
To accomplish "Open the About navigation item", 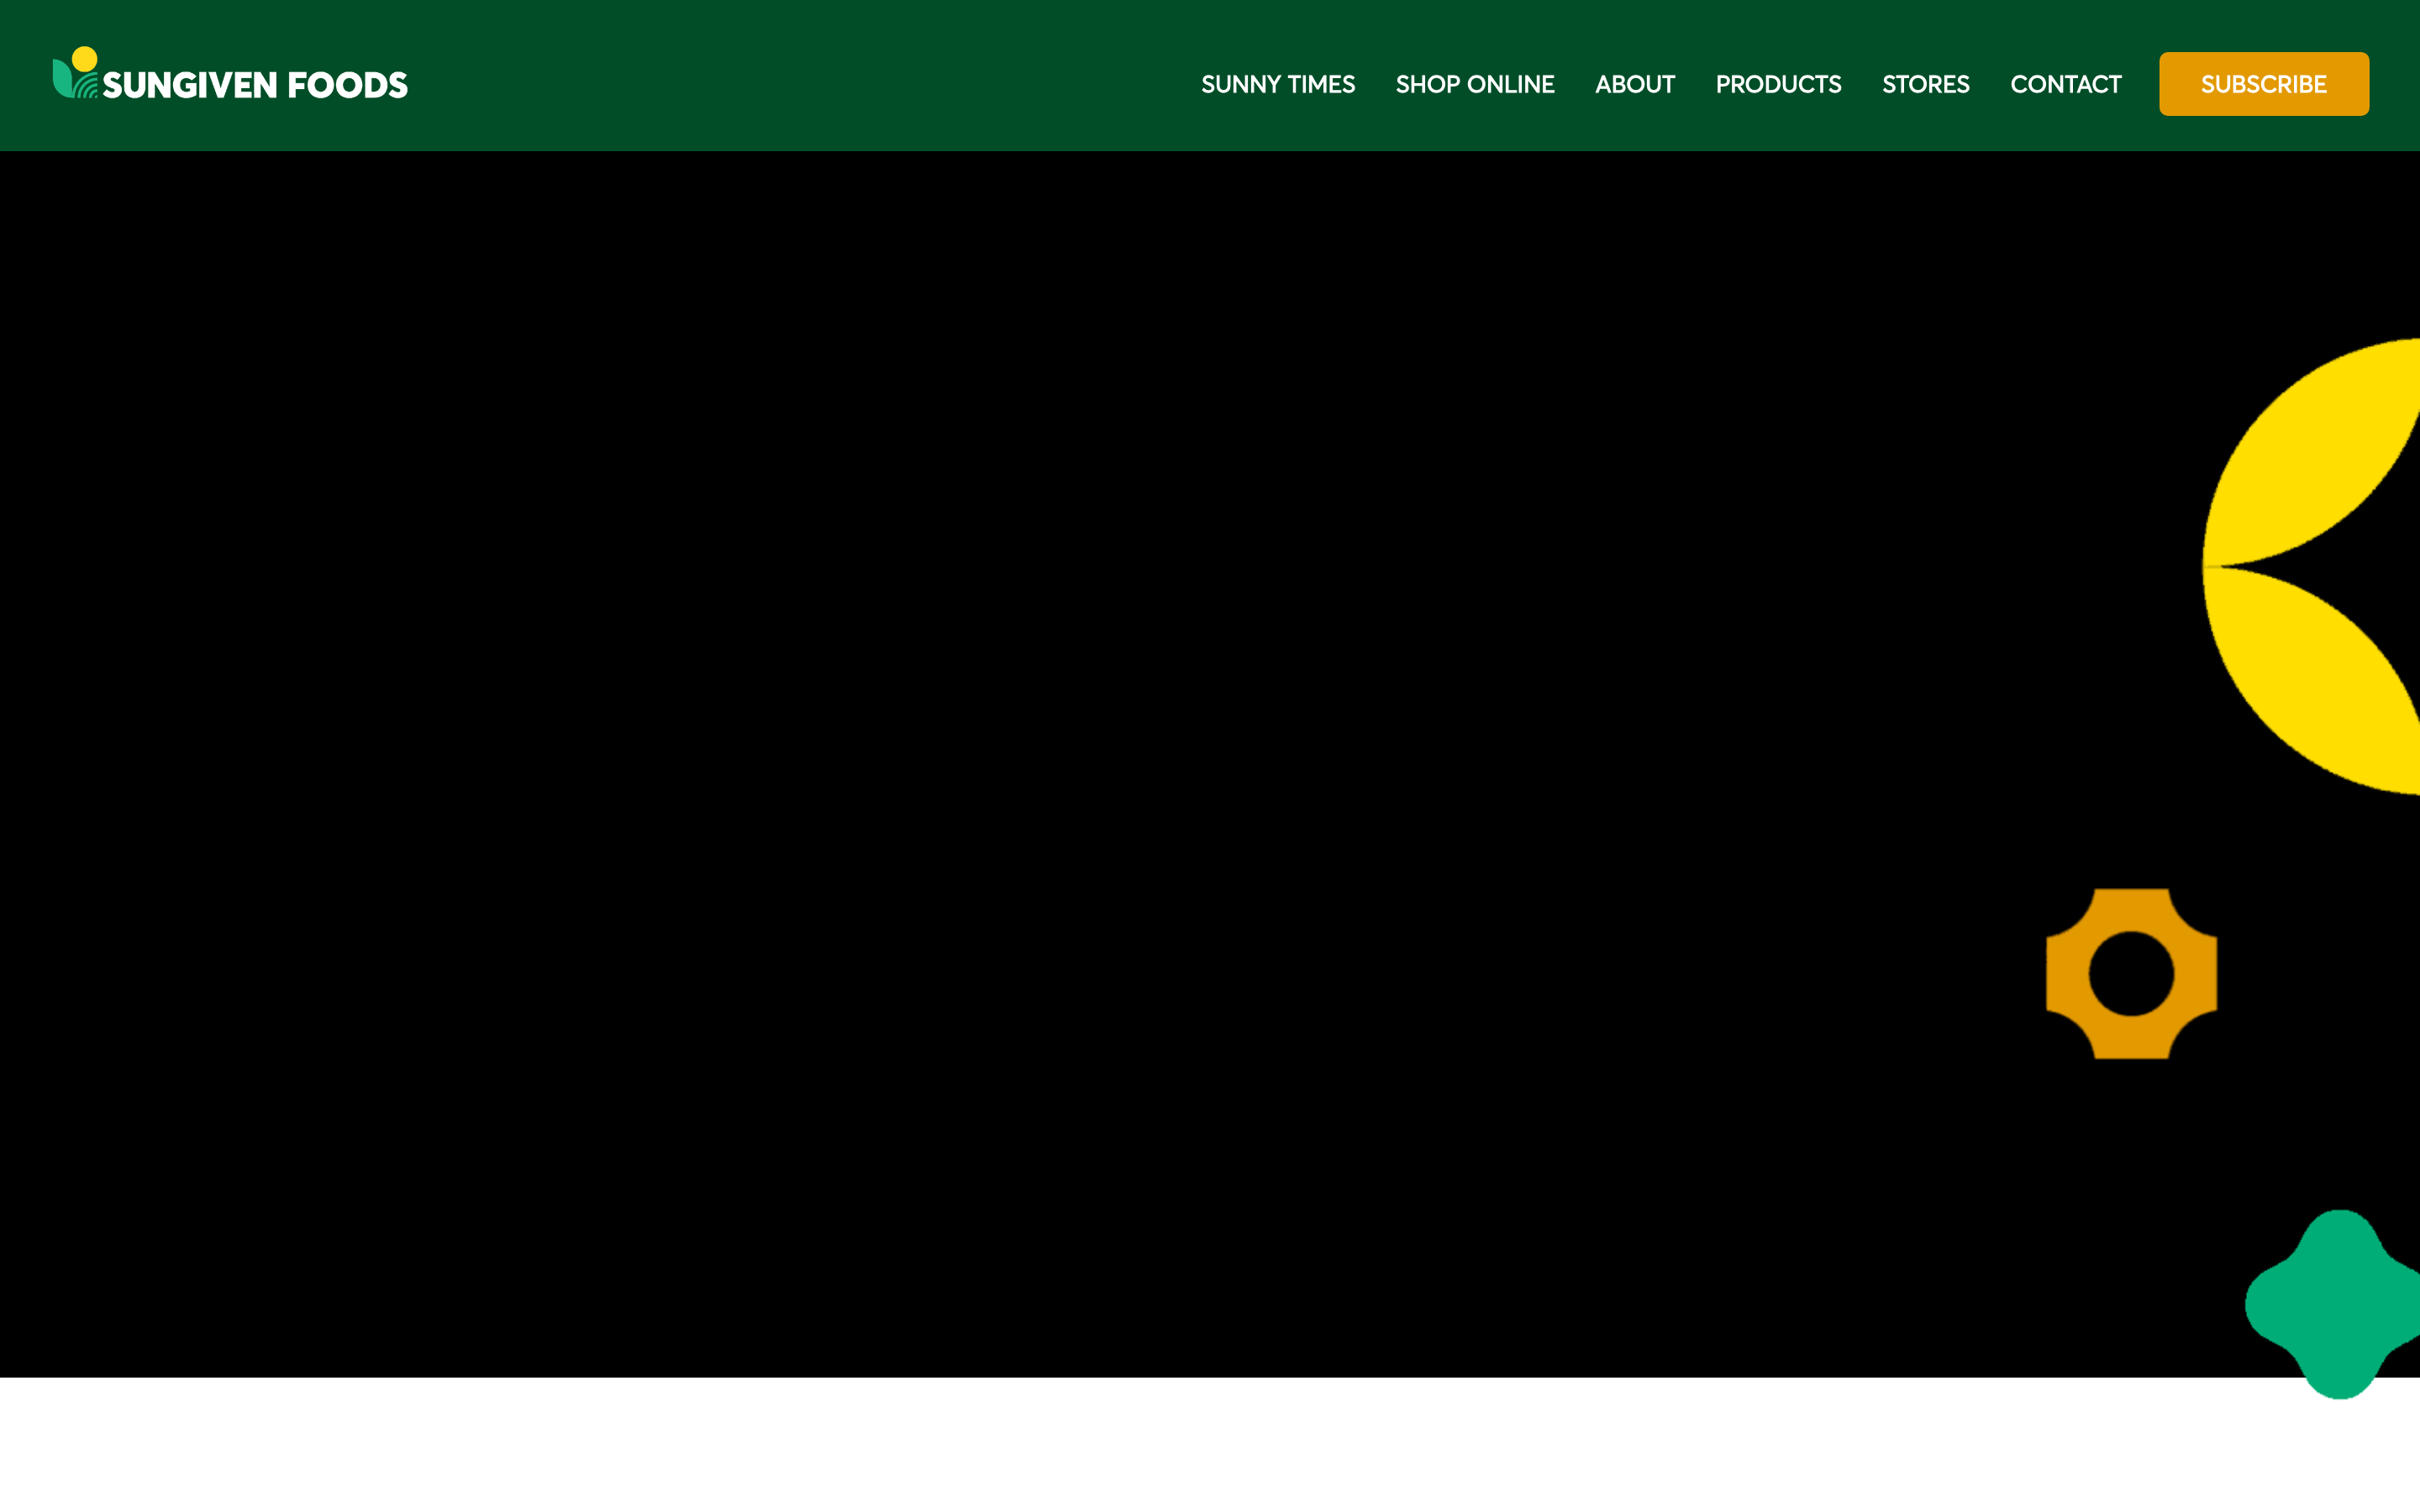I will 1634,84.
